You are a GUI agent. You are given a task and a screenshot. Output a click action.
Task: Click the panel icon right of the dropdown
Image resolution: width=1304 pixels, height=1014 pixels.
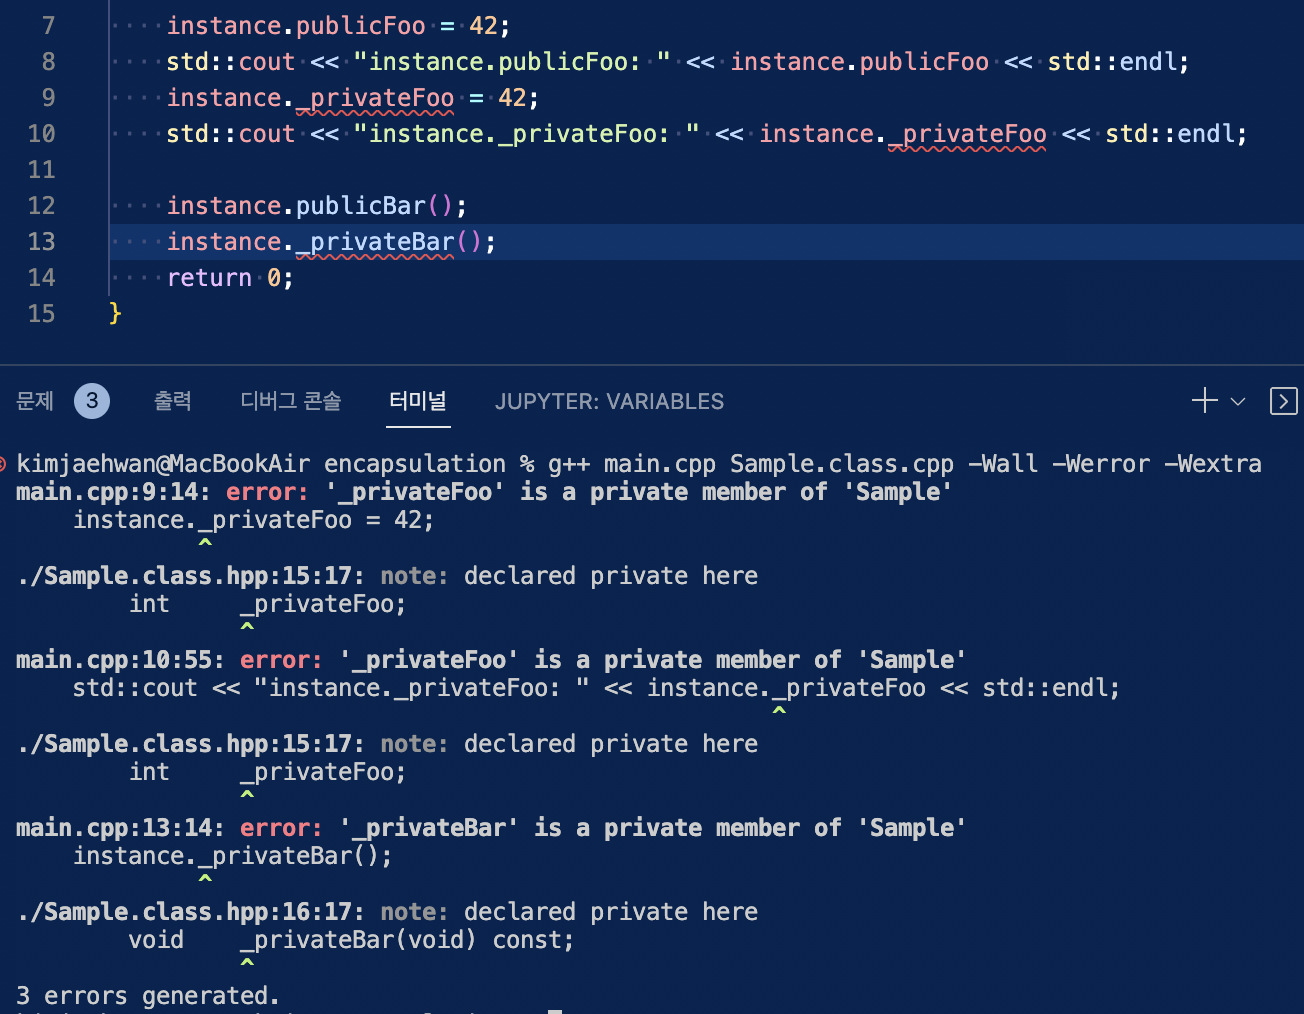click(x=1283, y=401)
